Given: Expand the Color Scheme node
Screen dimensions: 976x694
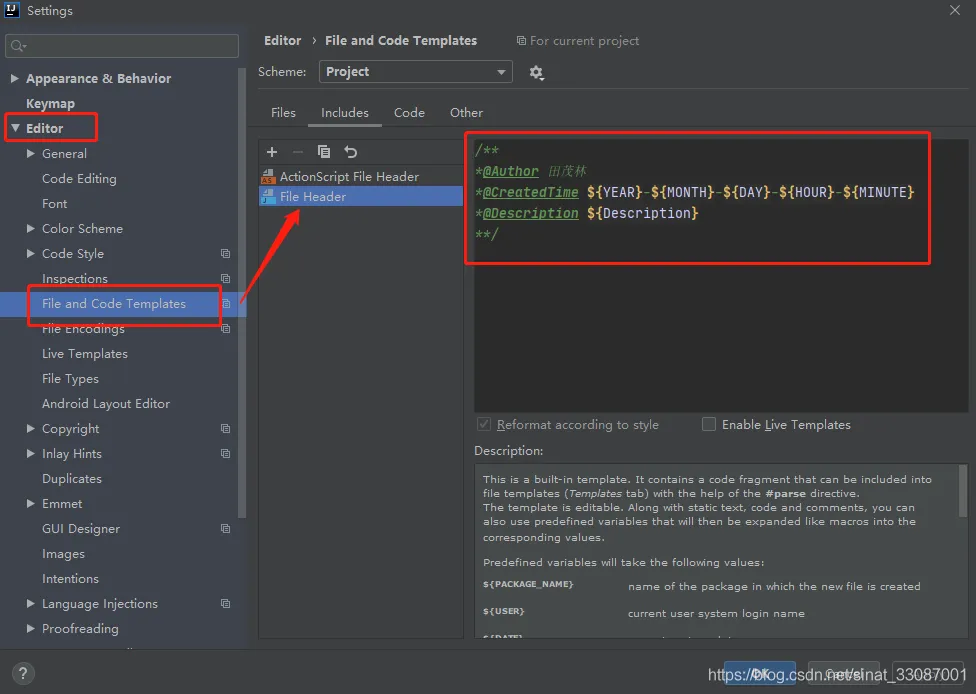Looking at the screenshot, I should pos(30,228).
